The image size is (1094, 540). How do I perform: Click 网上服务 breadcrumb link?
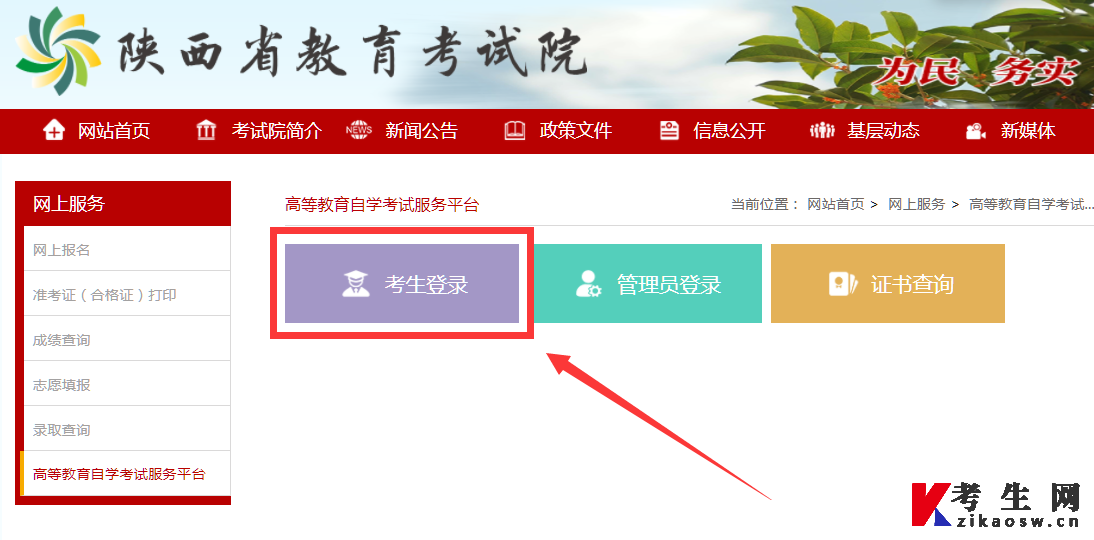tap(916, 204)
